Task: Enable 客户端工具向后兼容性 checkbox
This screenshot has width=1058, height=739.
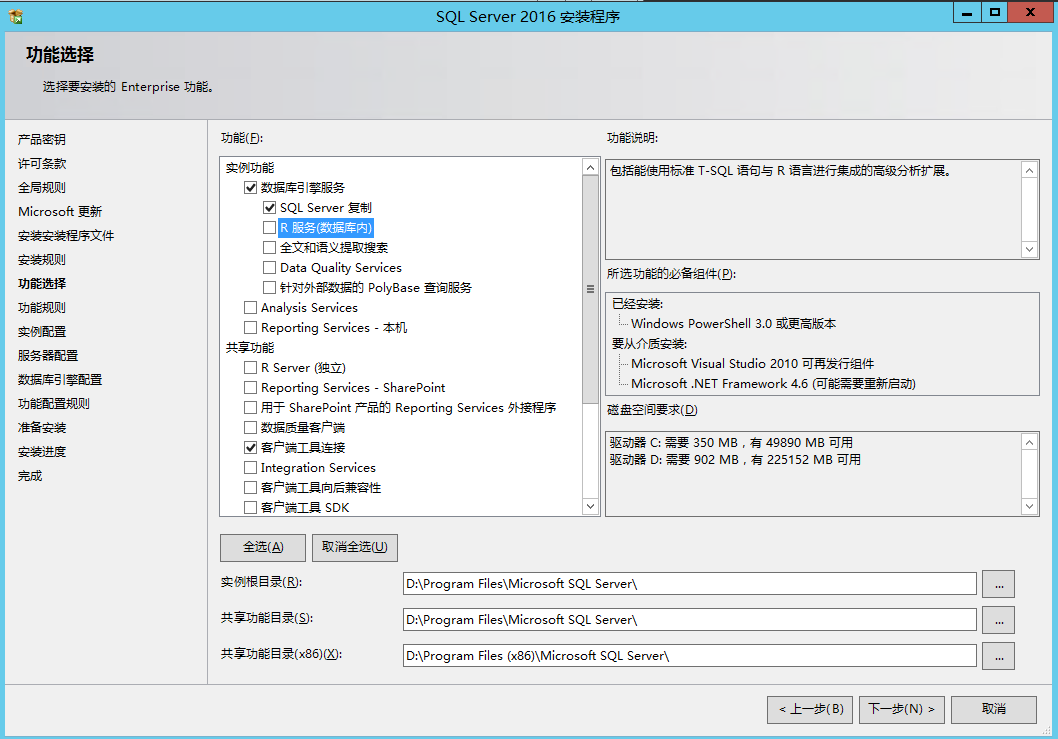Action: (250, 487)
